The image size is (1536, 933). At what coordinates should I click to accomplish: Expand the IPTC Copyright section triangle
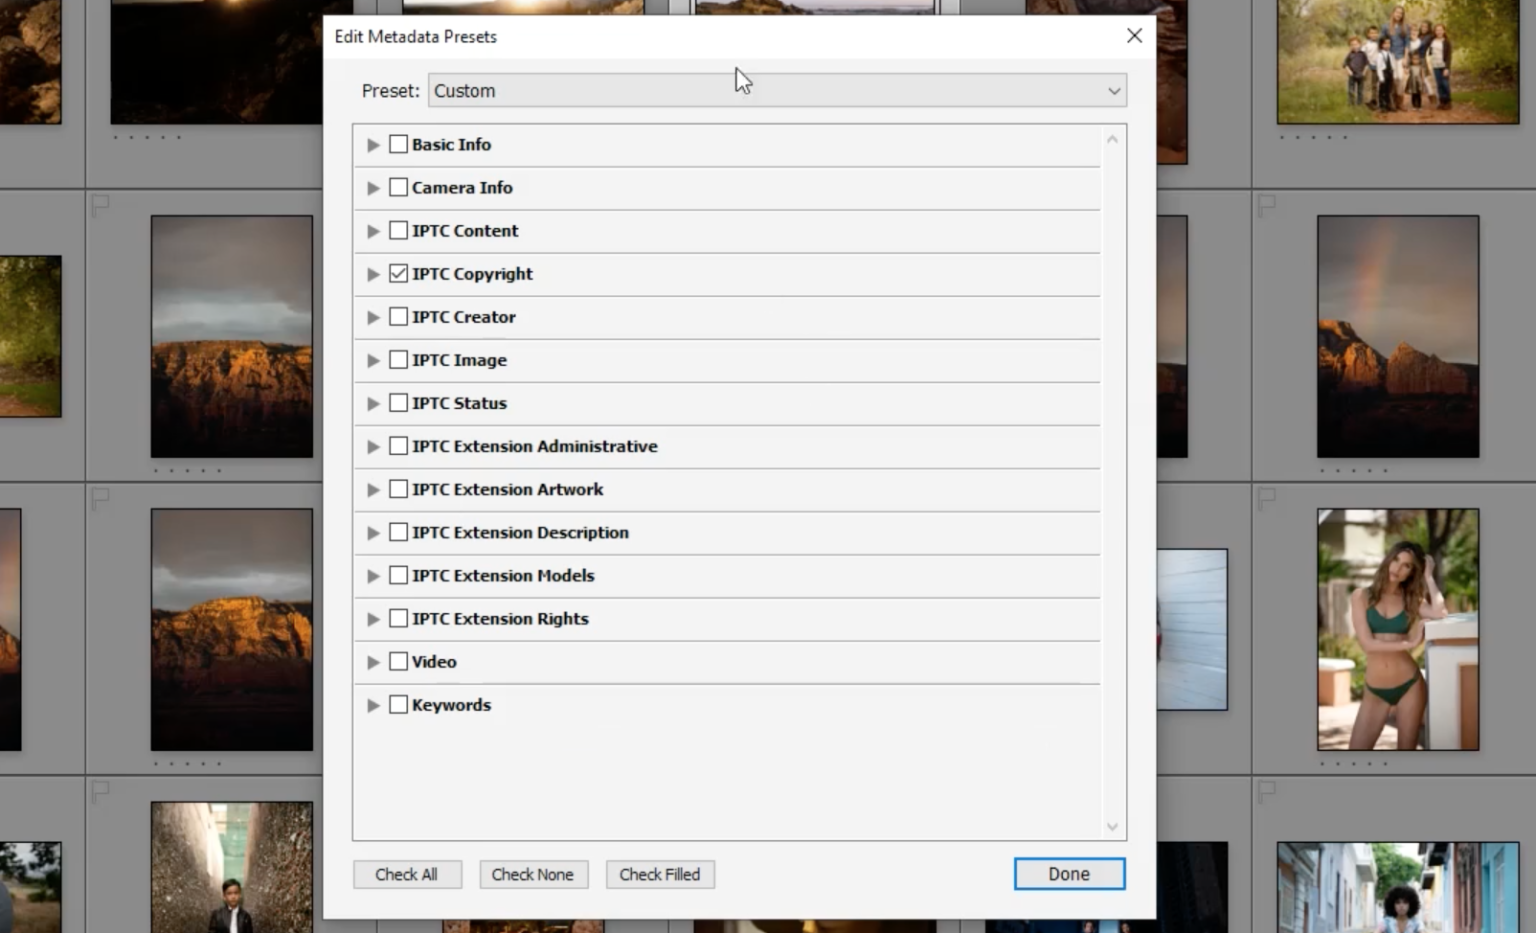[373, 274]
